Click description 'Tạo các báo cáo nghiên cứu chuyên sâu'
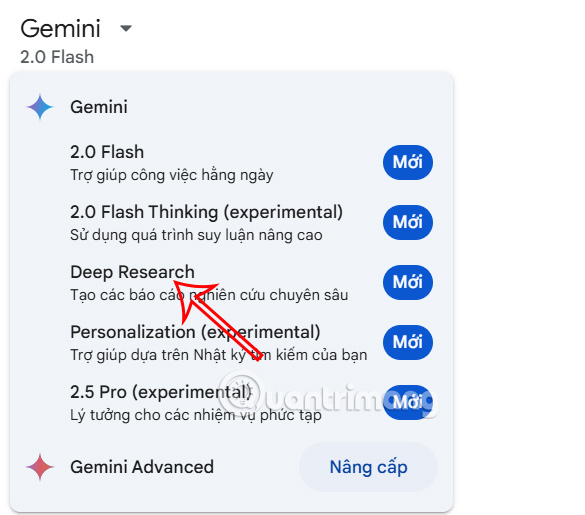 [209, 295]
